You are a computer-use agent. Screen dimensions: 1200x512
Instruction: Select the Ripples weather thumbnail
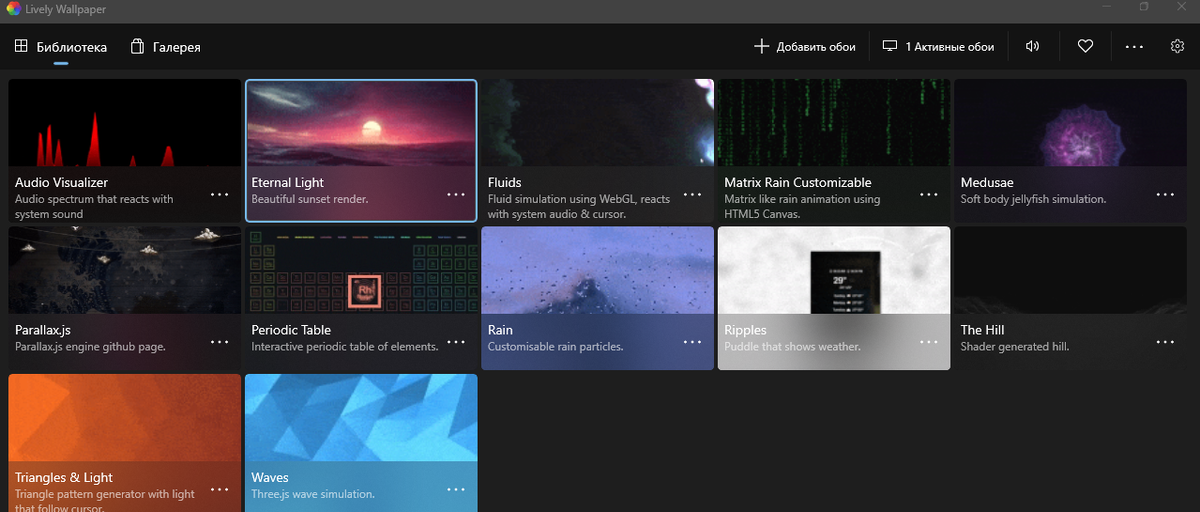coord(834,270)
